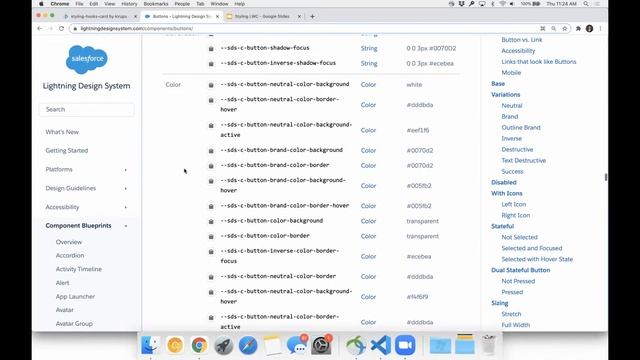Go to the Accordion blueprint
The width and height of the screenshot is (640, 360).
70,256
